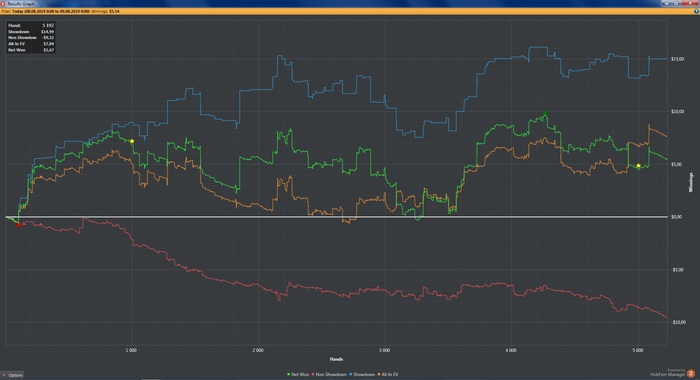Maximize the Results Graph window
The width and height of the screenshot is (700, 380).
pos(677,3)
